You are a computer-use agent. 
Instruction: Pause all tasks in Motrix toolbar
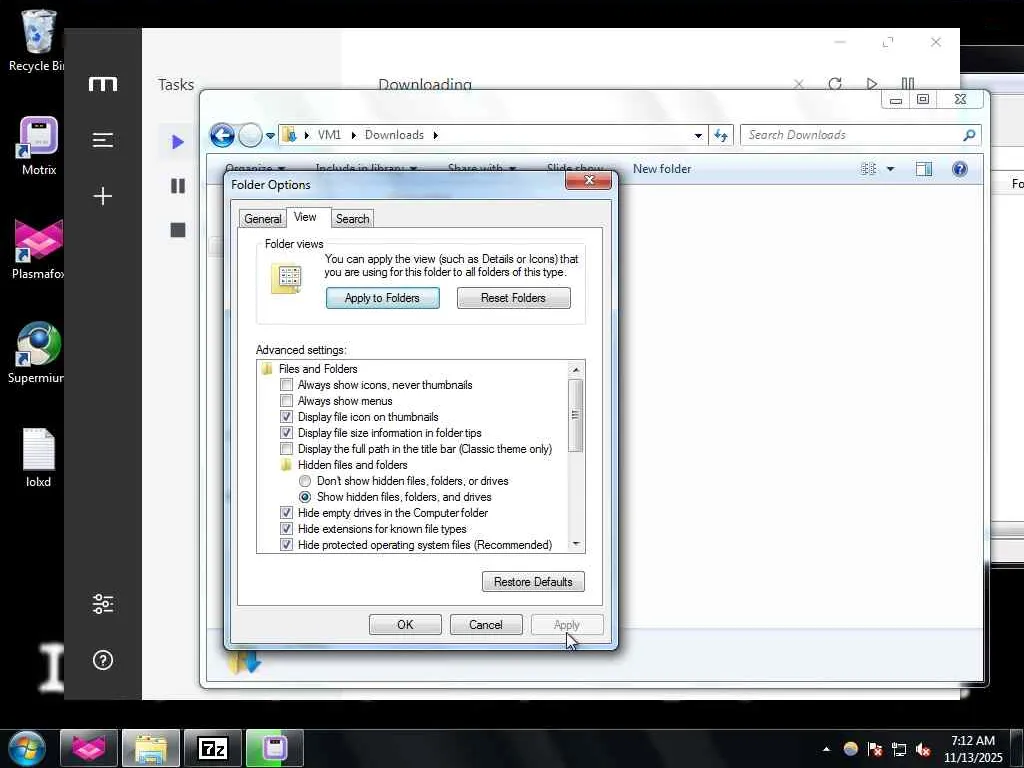tap(908, 84)
